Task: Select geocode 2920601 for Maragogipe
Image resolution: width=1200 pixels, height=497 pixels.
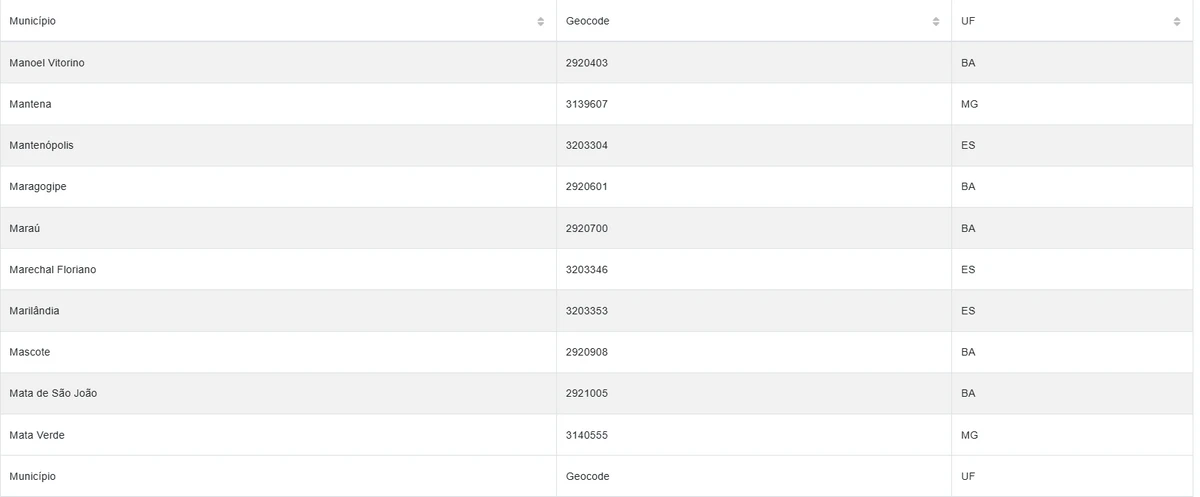Action: (x=587, y=187)
